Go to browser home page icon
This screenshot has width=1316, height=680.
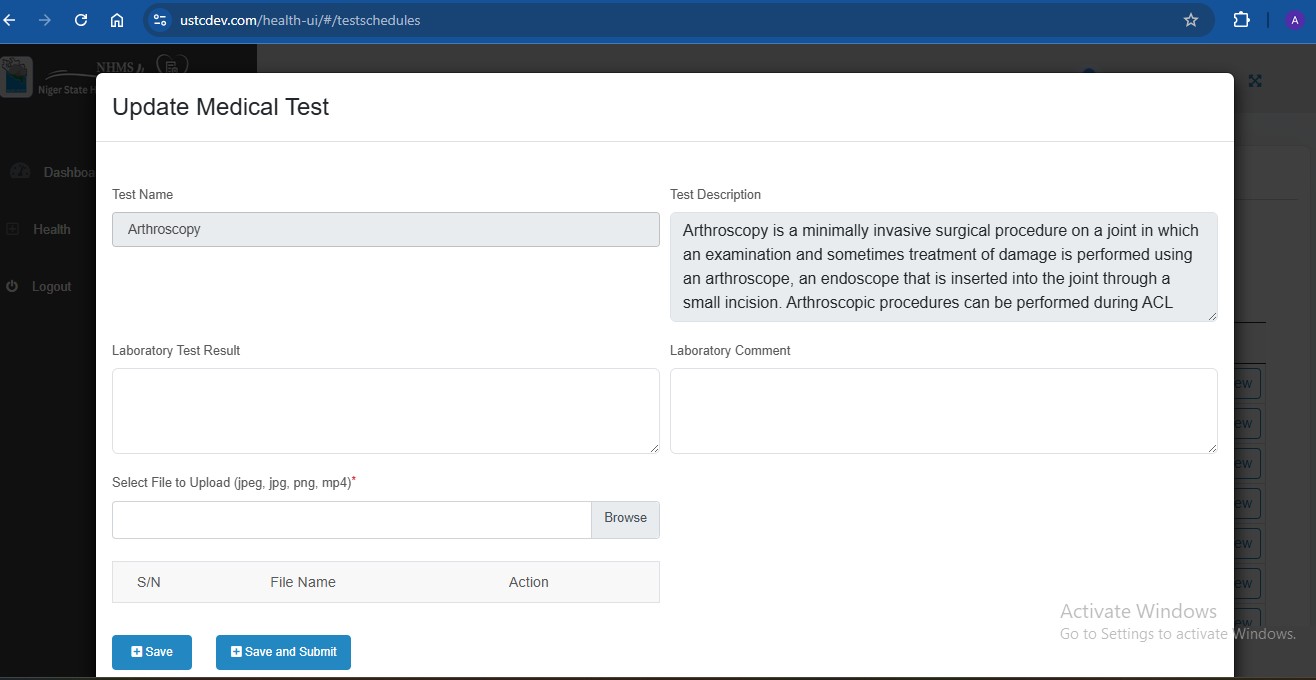click(117, 20)
